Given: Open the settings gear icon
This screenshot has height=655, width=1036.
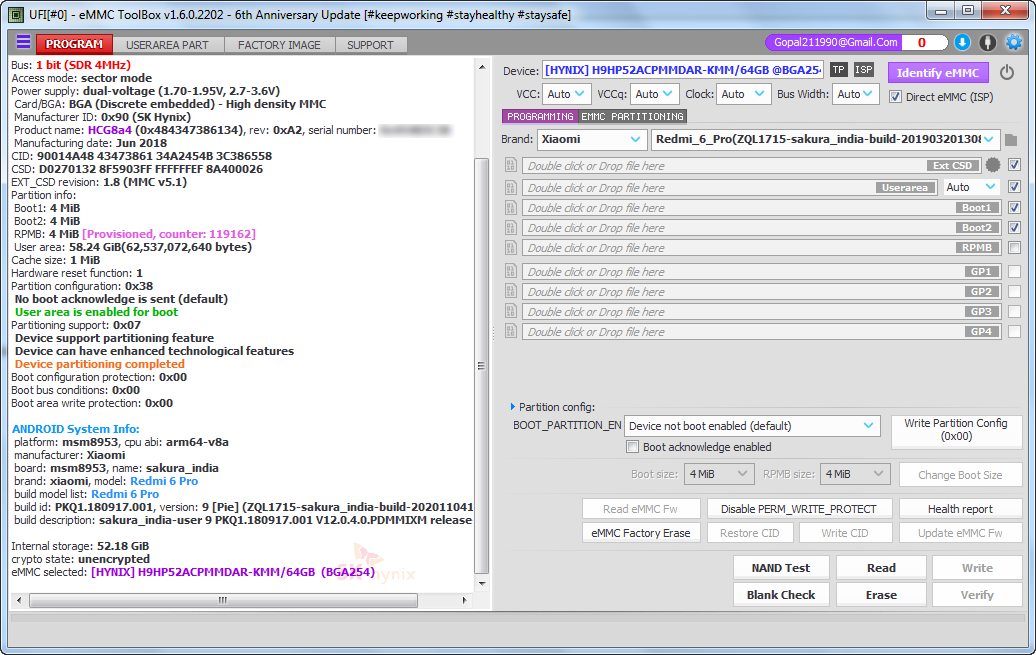Looking at the screenshot, I should 1014,43.
